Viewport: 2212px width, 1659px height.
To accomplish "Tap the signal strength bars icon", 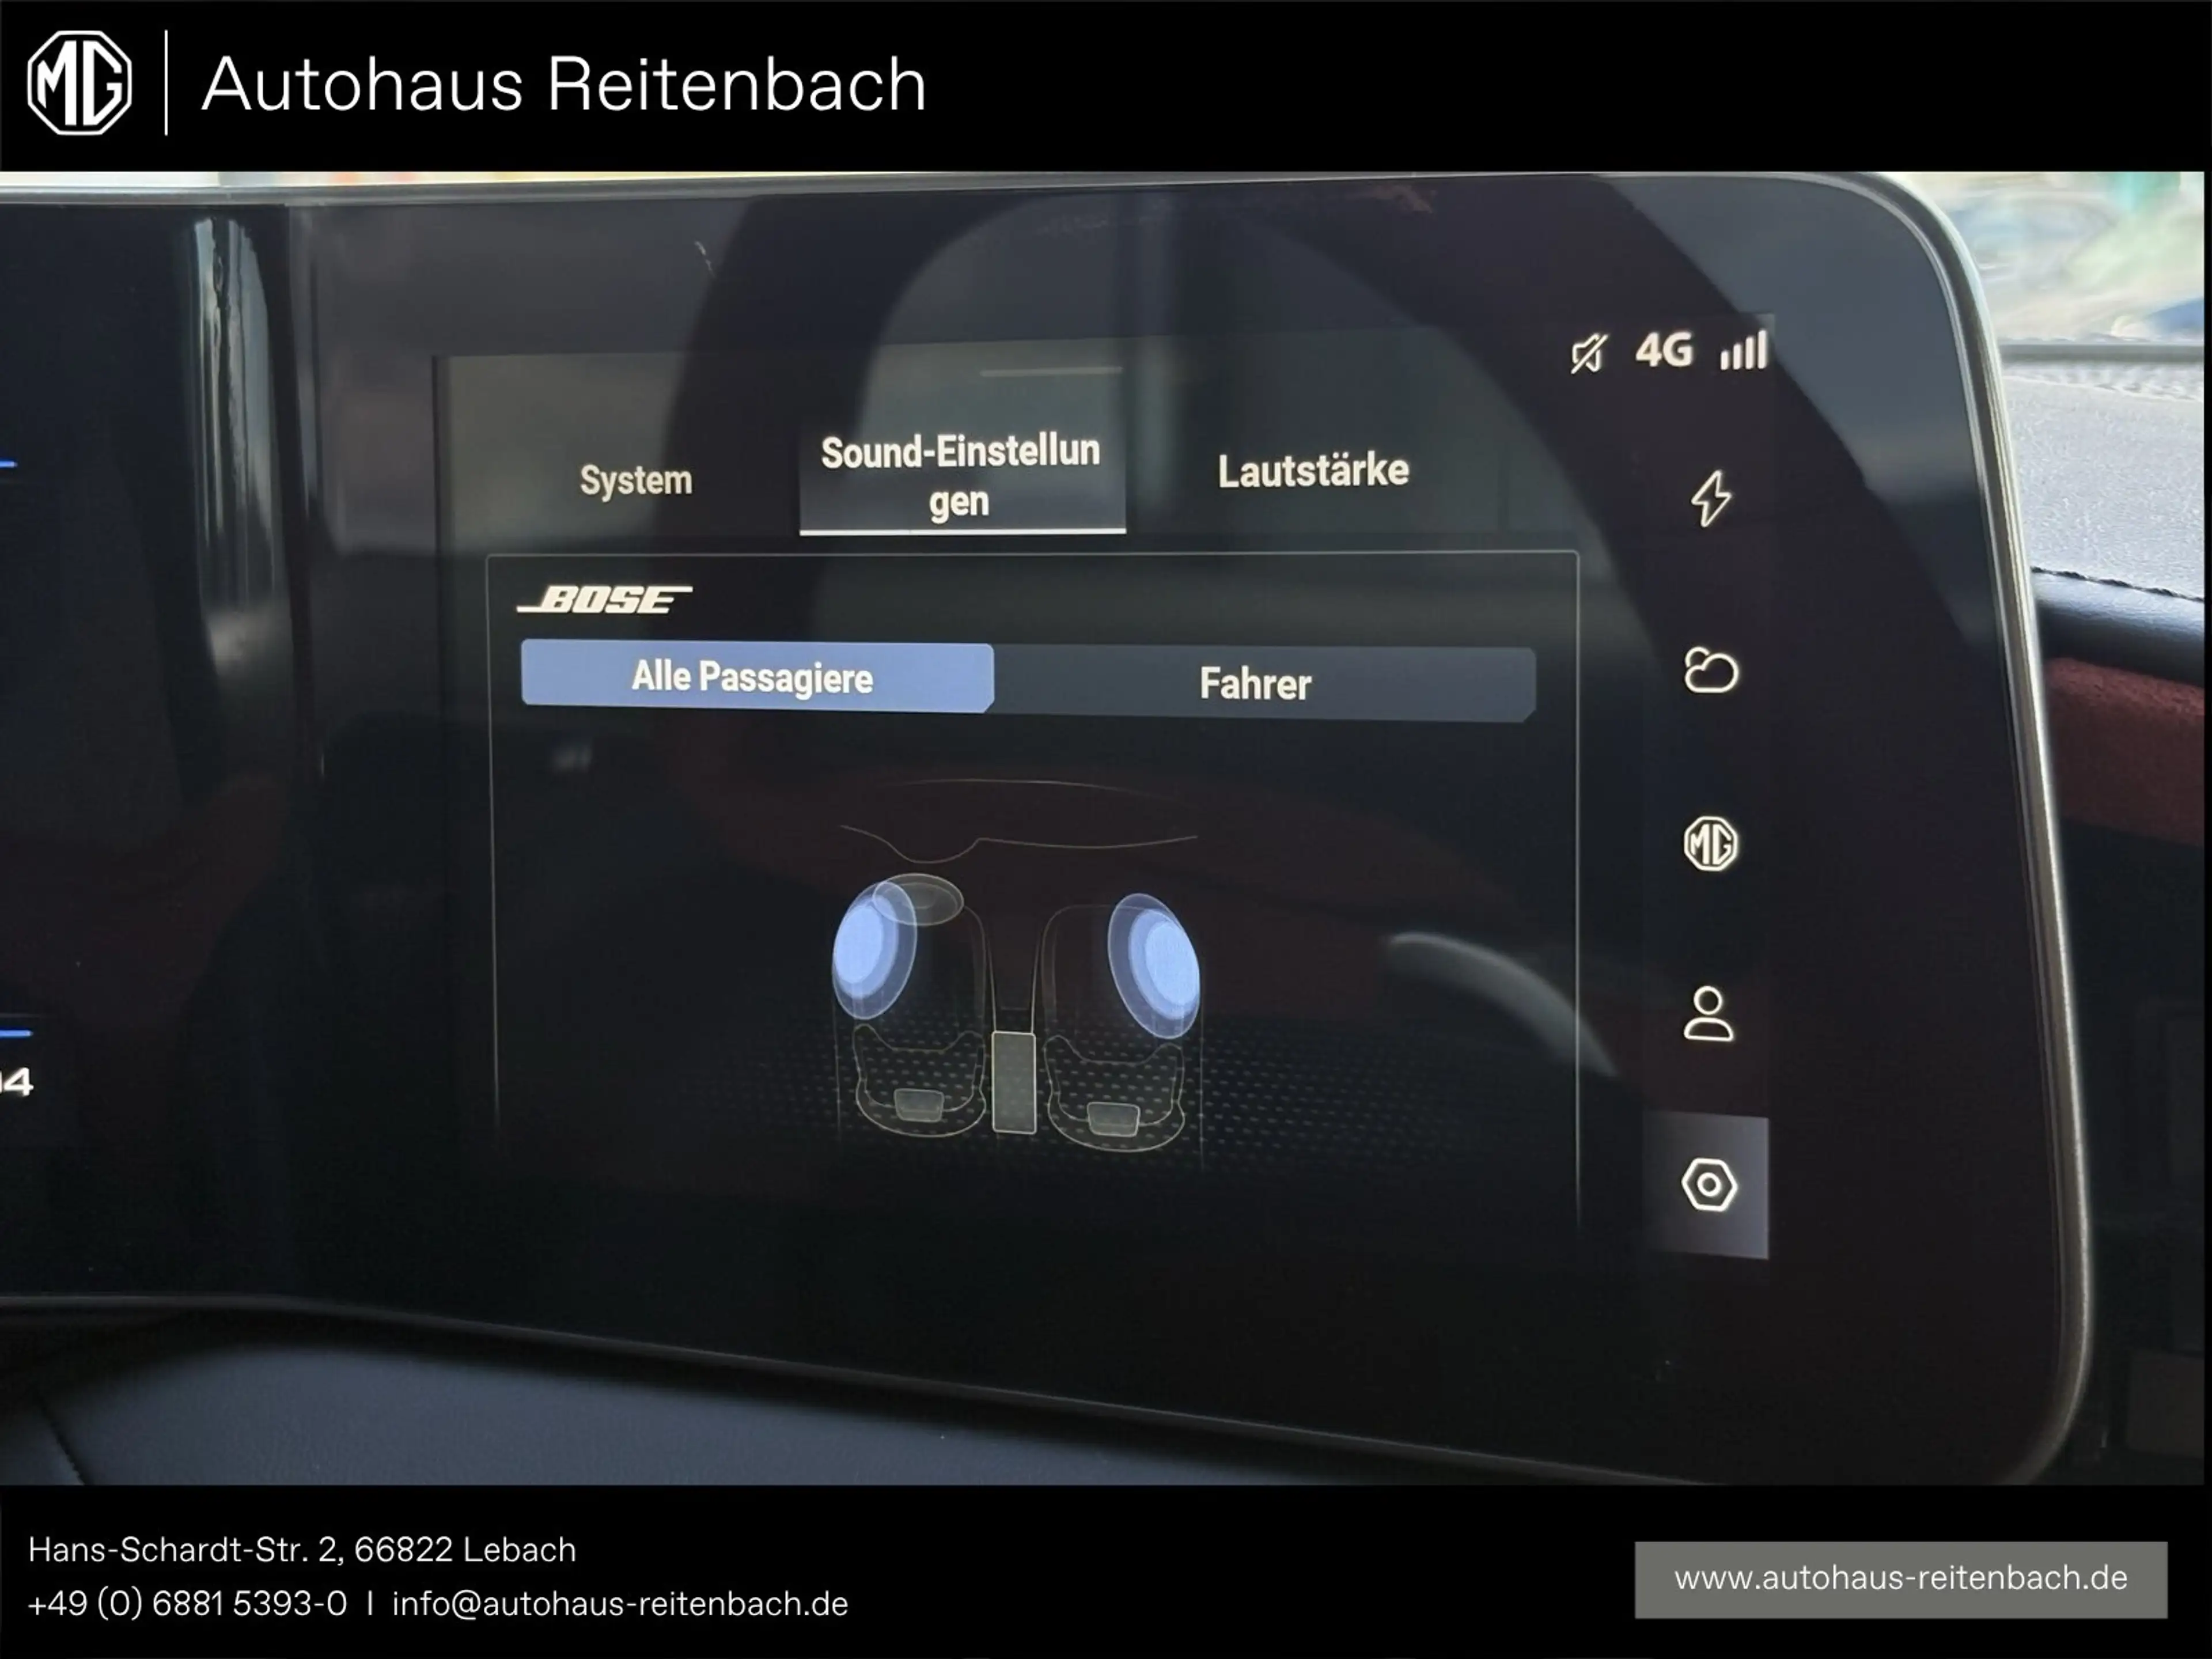I will tap(1744, 350).
